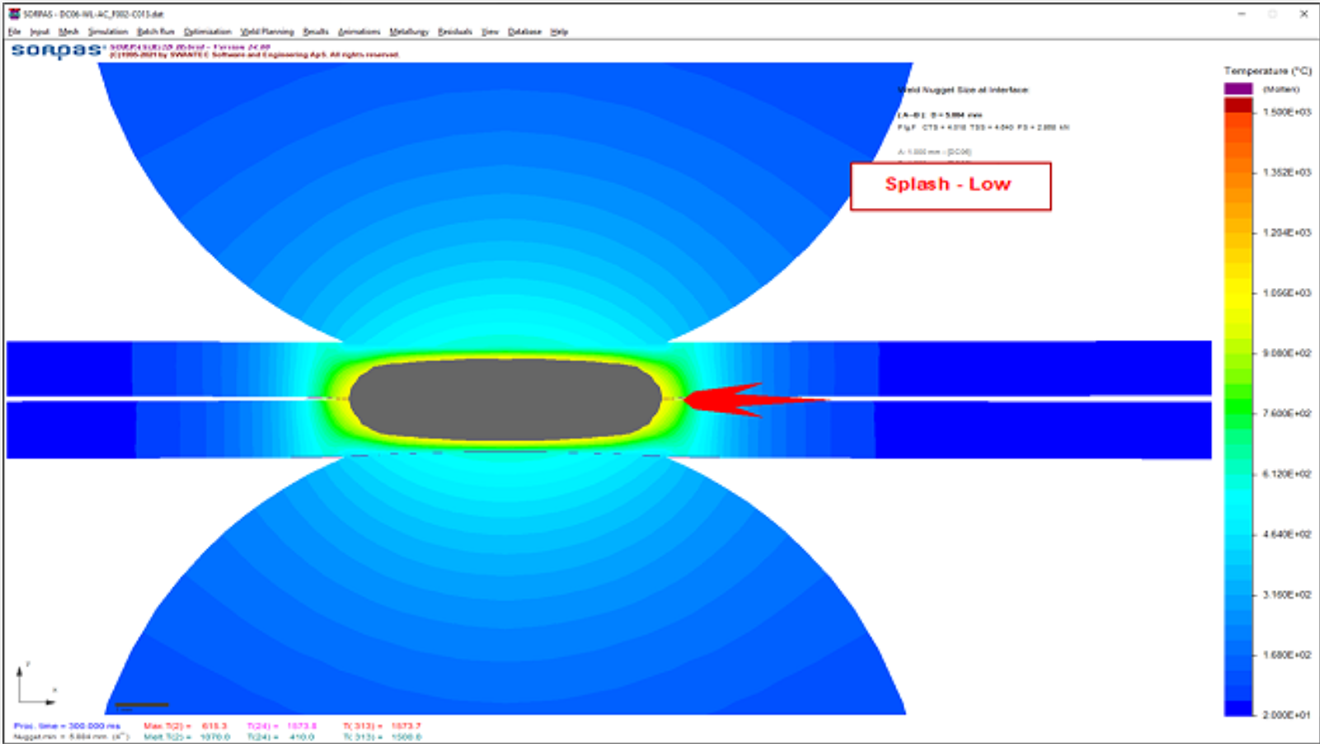This screenshot has height=744, width=1320.
Task: Click the purple Molten color swatch
Action: 1238,89
